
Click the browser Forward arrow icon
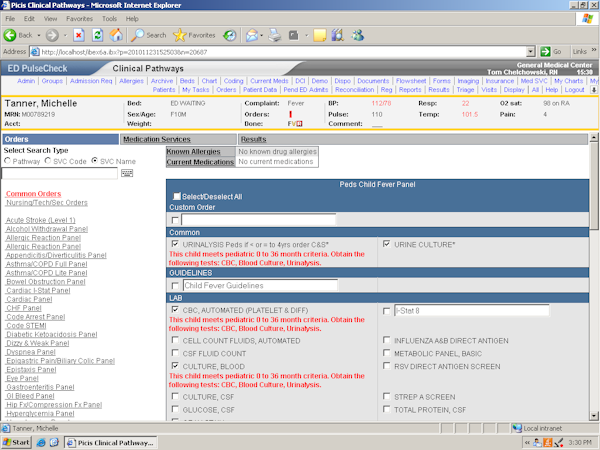coord(52,35)
